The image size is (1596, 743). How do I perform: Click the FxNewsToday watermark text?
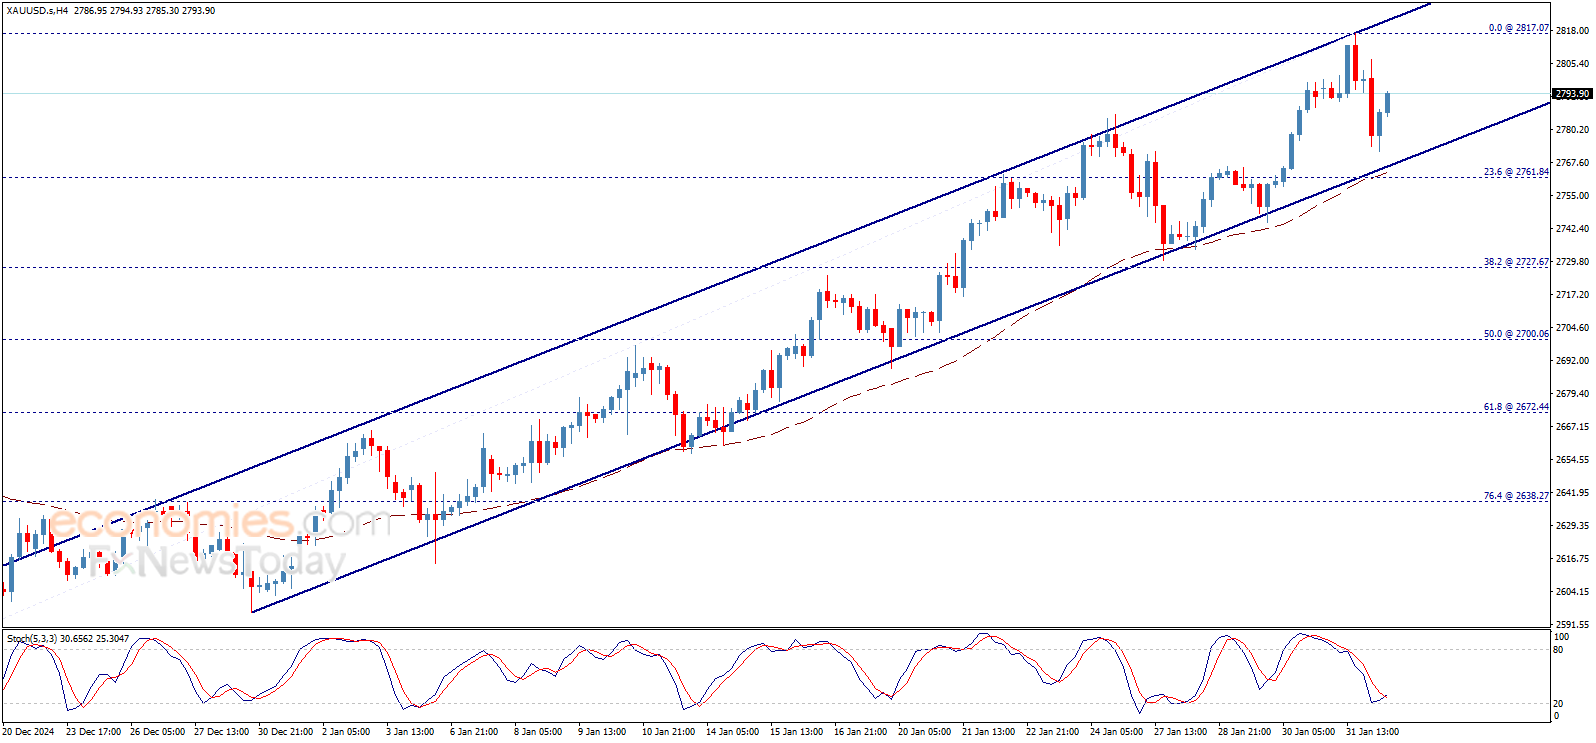(x=215, y=562)
